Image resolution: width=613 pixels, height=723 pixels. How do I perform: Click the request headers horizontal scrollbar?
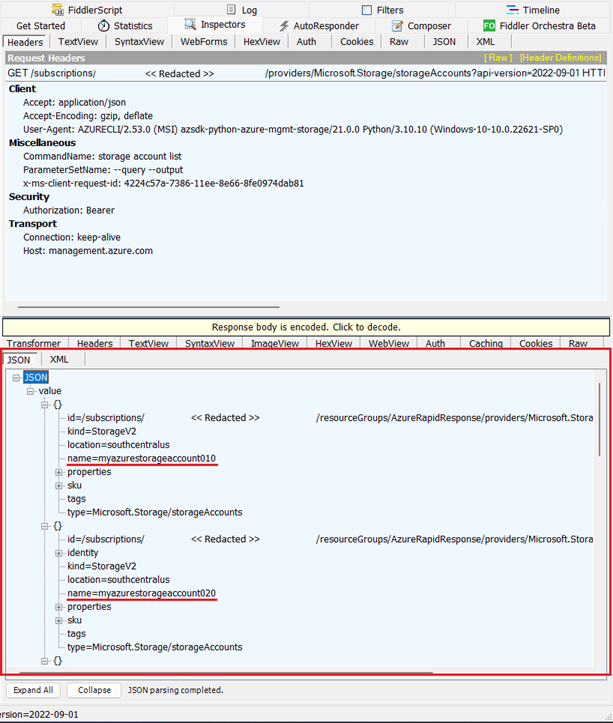coord(149,307)
